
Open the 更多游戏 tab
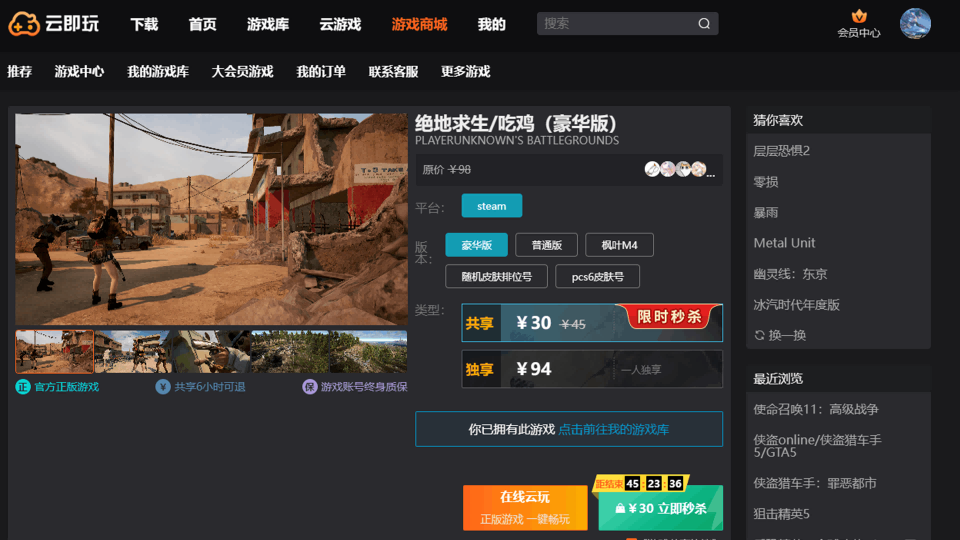pyautogui.click(x=466, y=72)
